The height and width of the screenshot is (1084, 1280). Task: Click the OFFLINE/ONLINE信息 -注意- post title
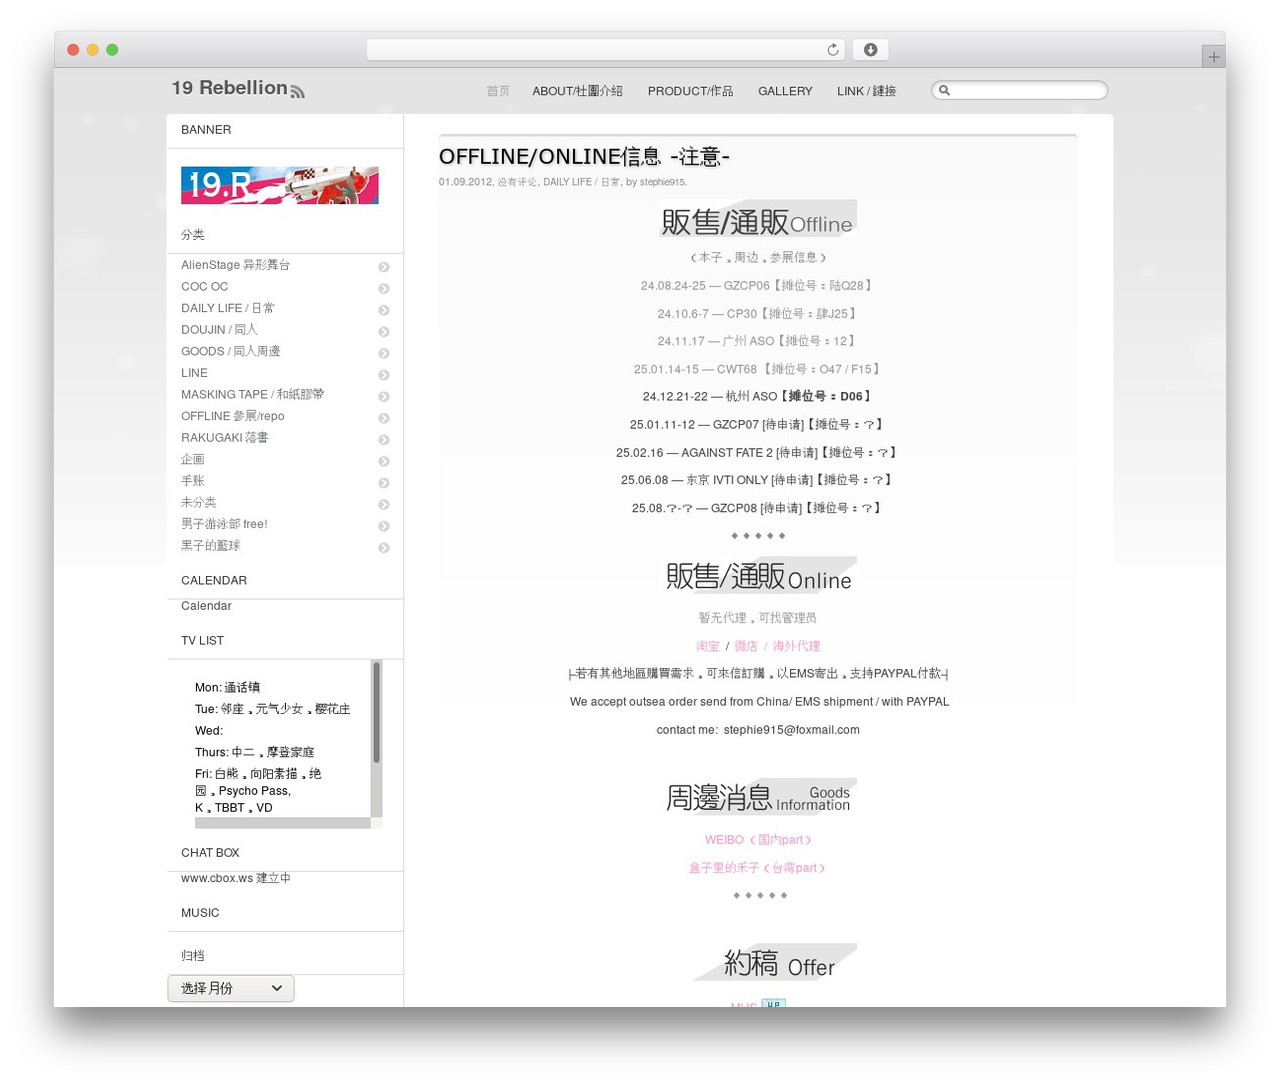point(584,156)
